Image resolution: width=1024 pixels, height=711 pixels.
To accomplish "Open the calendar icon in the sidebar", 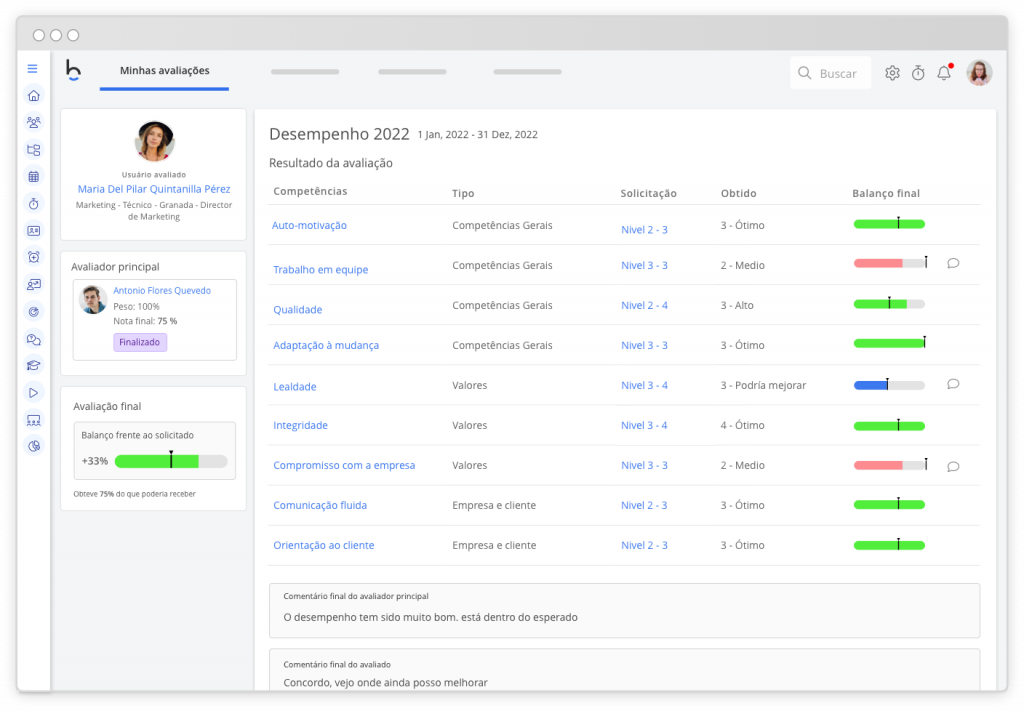I will 34,177.
